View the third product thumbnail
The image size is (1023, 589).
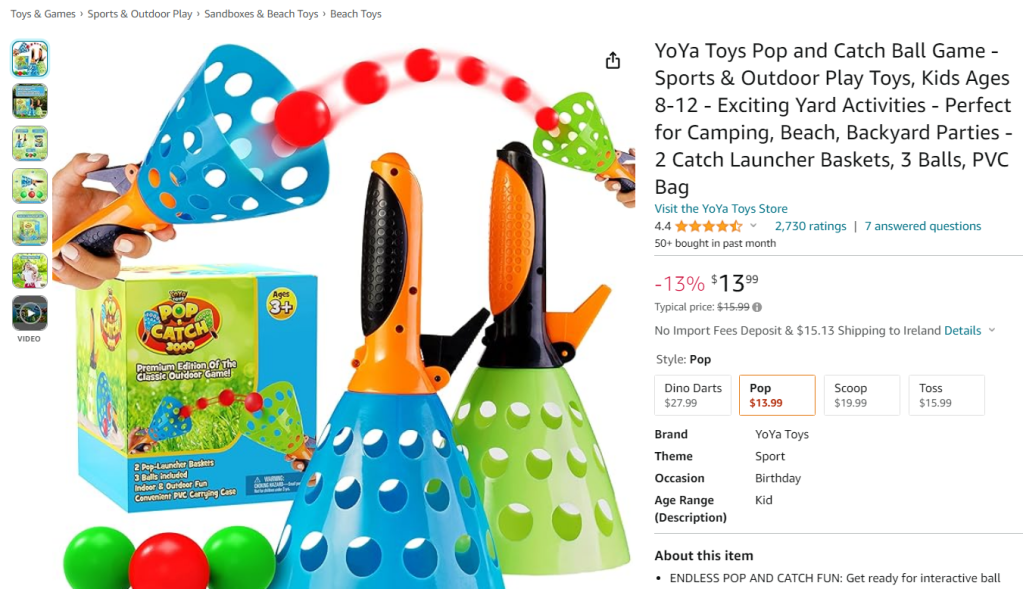(x=30, y=143)
